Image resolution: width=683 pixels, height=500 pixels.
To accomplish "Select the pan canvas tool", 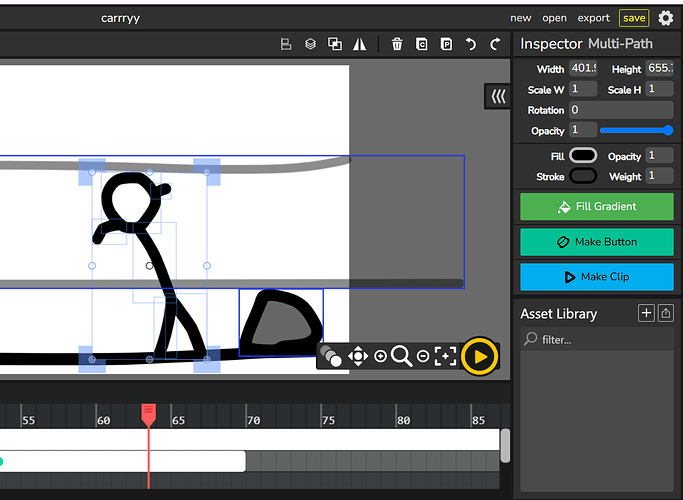I will tap(357, 356).
